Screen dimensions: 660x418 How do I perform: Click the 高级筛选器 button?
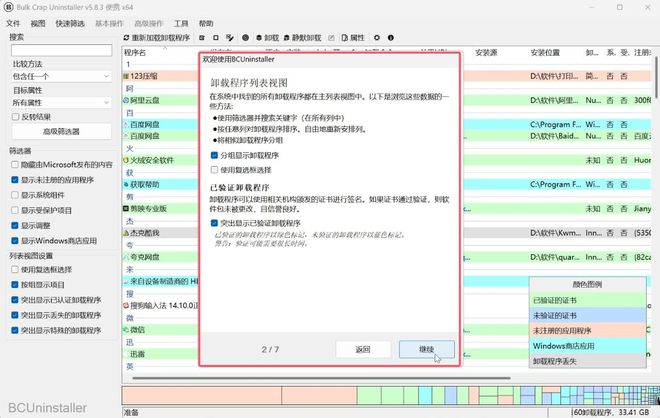[x=61, y=132]
